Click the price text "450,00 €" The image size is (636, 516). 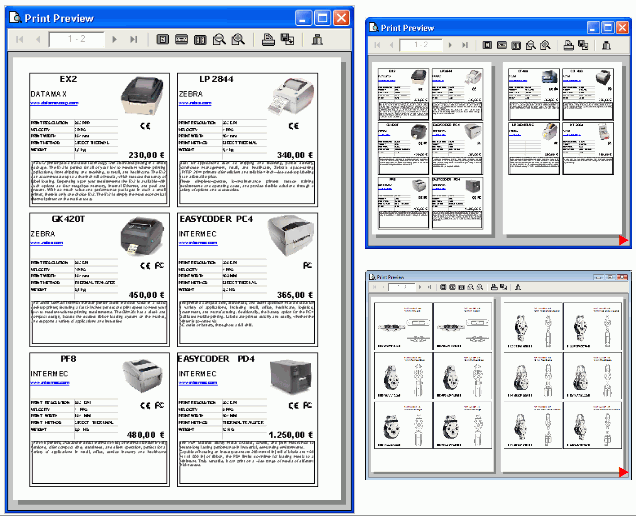tap(146, 295)
